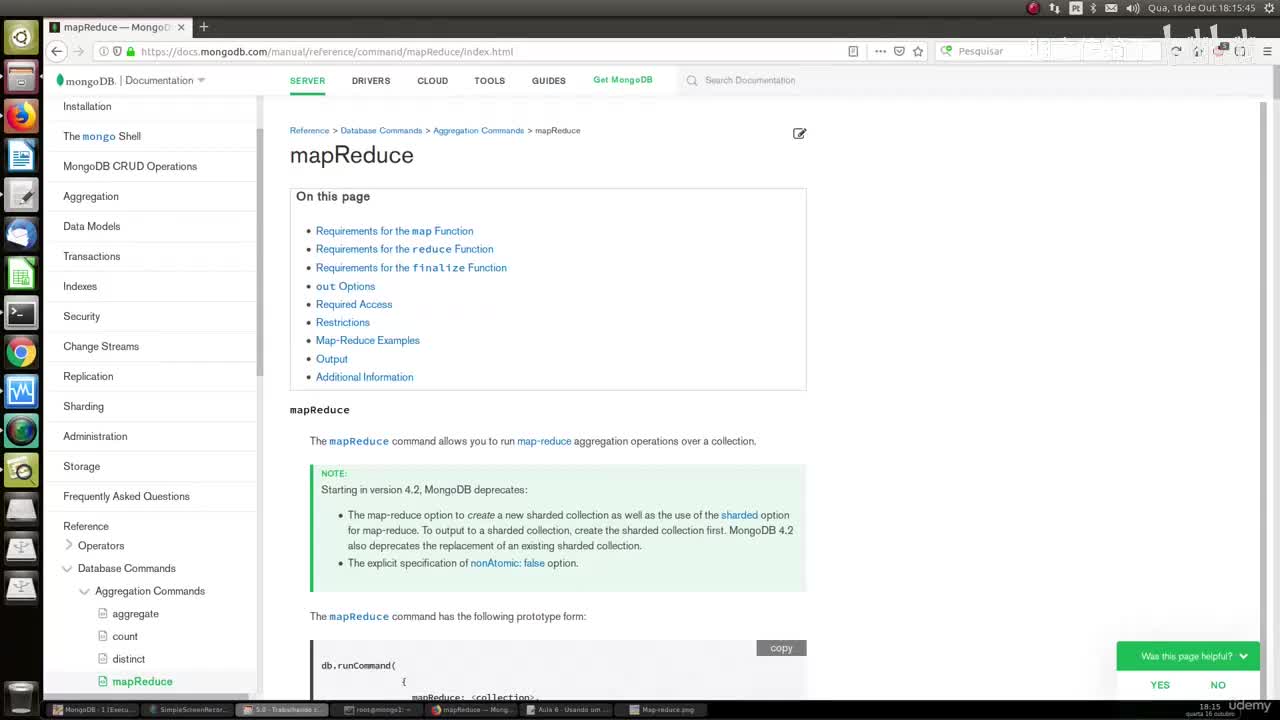The height and width of the screenshot is (720, 1280).
Task: Reload the current page
Action: pos(1176,51)
